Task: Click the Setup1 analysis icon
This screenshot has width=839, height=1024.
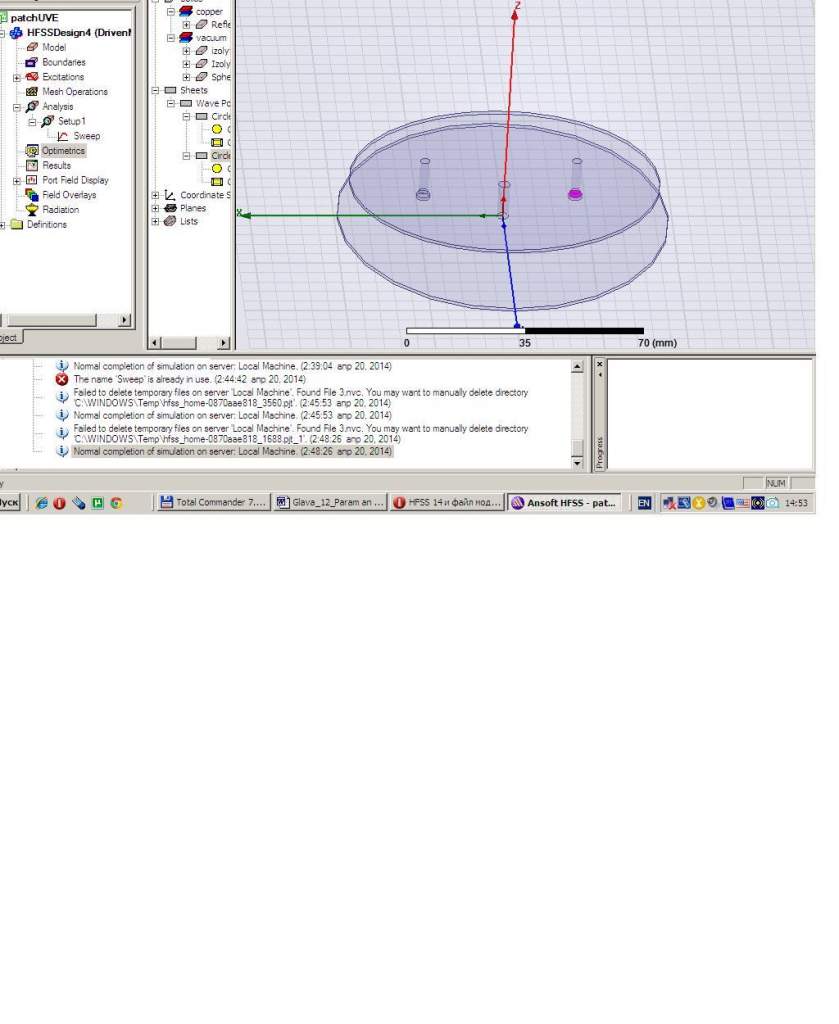Action: click(x=47, y=121)
